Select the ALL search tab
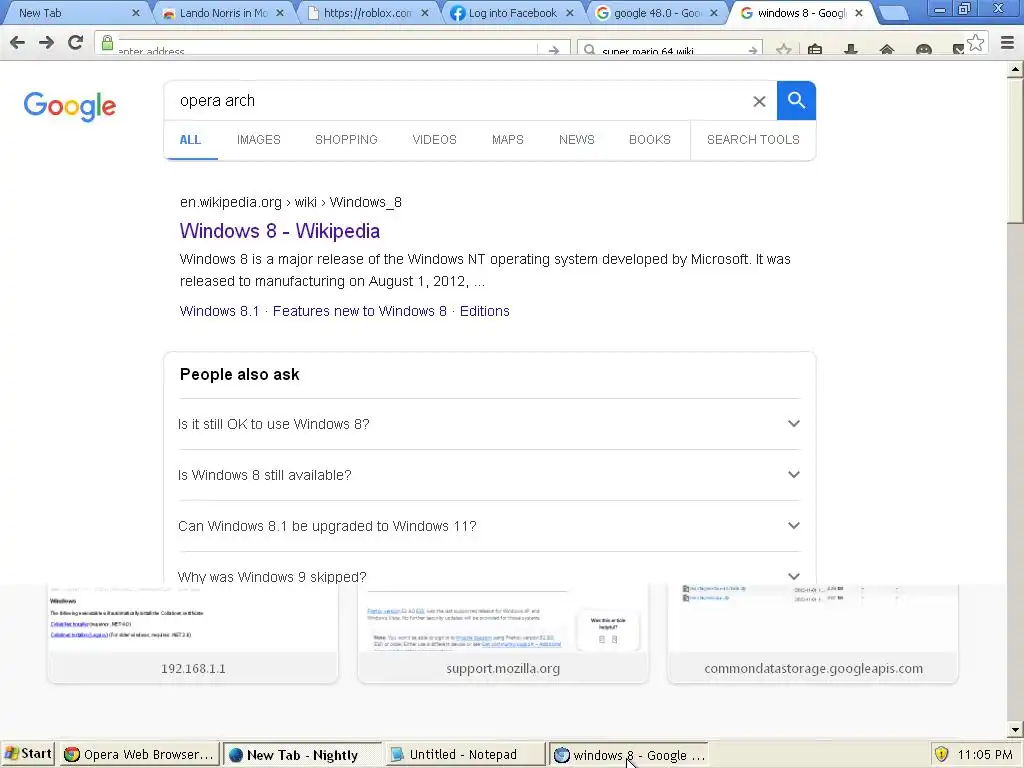The image size is (1024, 768). pos(190,140)
